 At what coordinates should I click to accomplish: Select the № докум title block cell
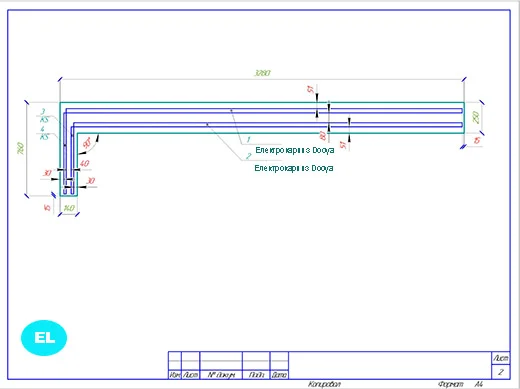click(221, 375)
